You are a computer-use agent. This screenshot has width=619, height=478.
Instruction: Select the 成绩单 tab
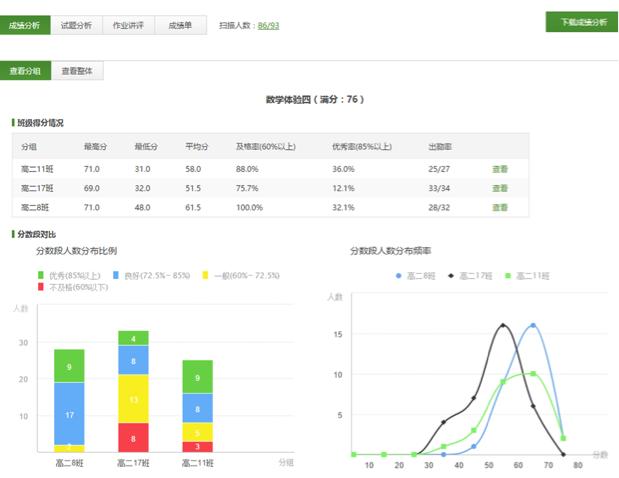tap(181, 25)
